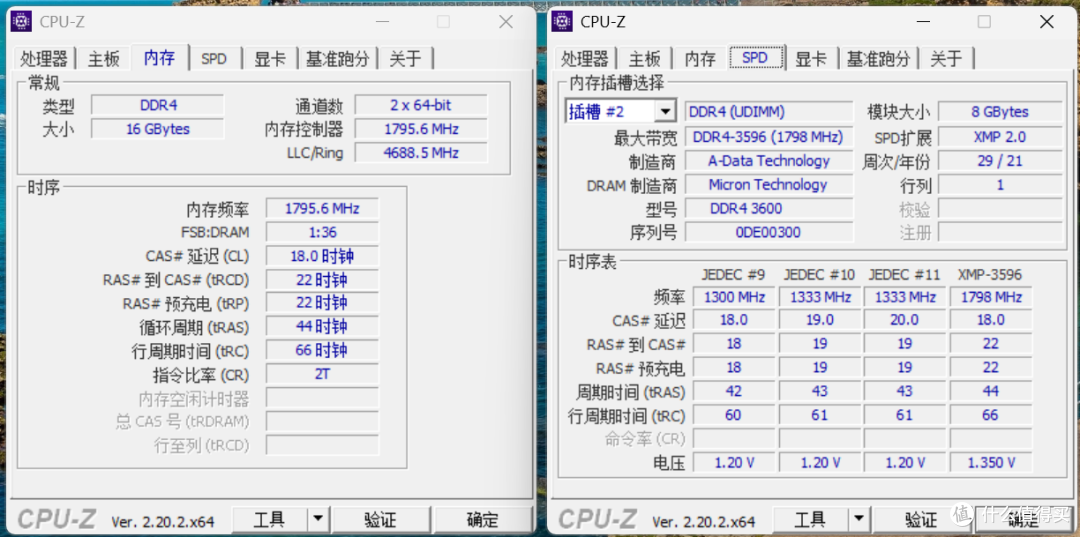Click the tRAS 44 时钟 value
The height and width of the screenshot is (537, 1080).
[322, 326]
